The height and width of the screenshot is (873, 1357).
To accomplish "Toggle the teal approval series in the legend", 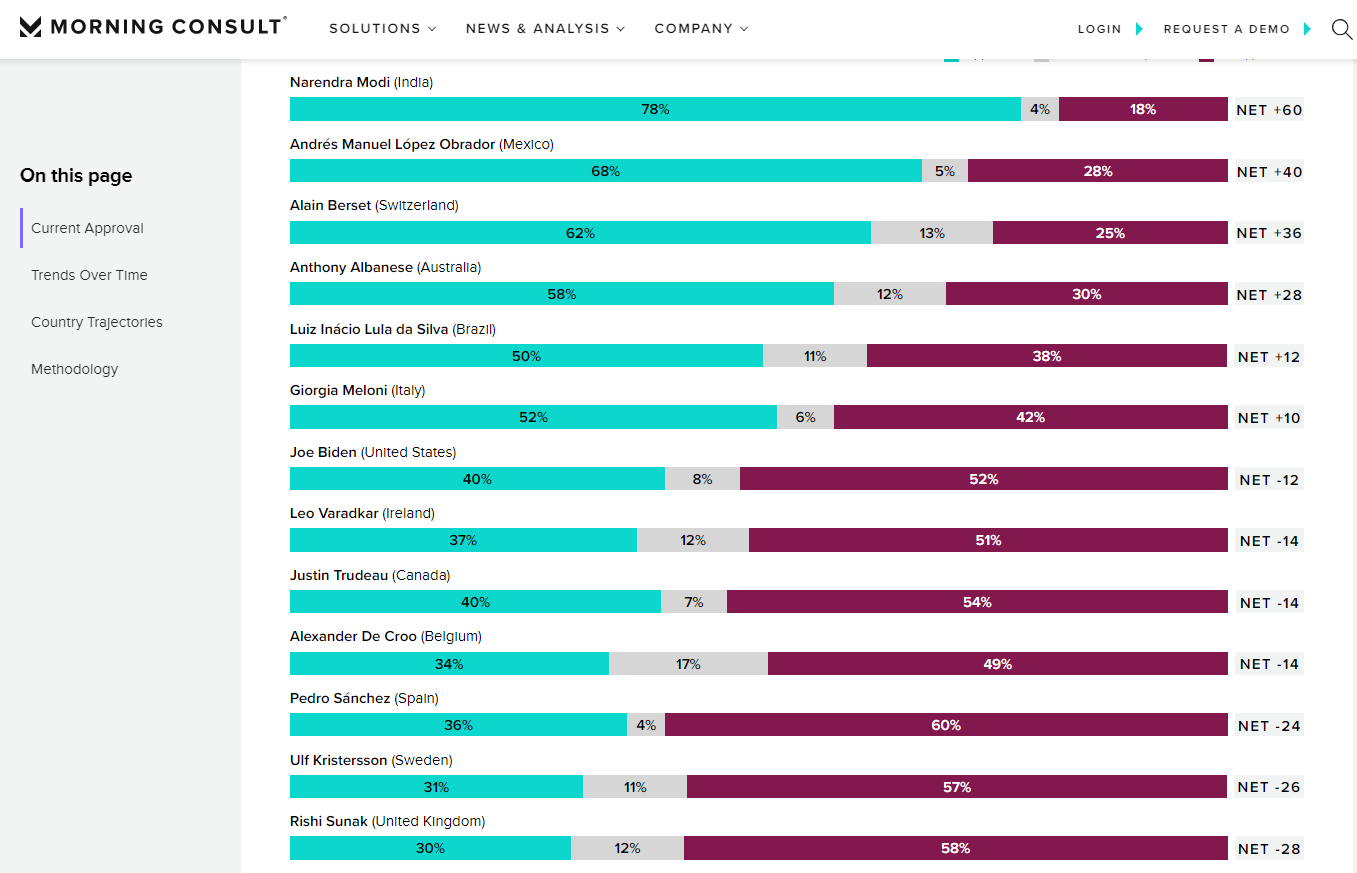I will 951,58.
